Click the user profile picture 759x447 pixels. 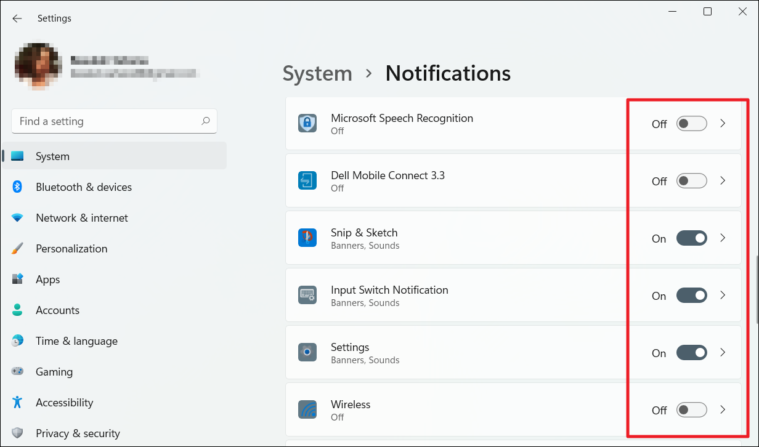(x=38, y=66)
